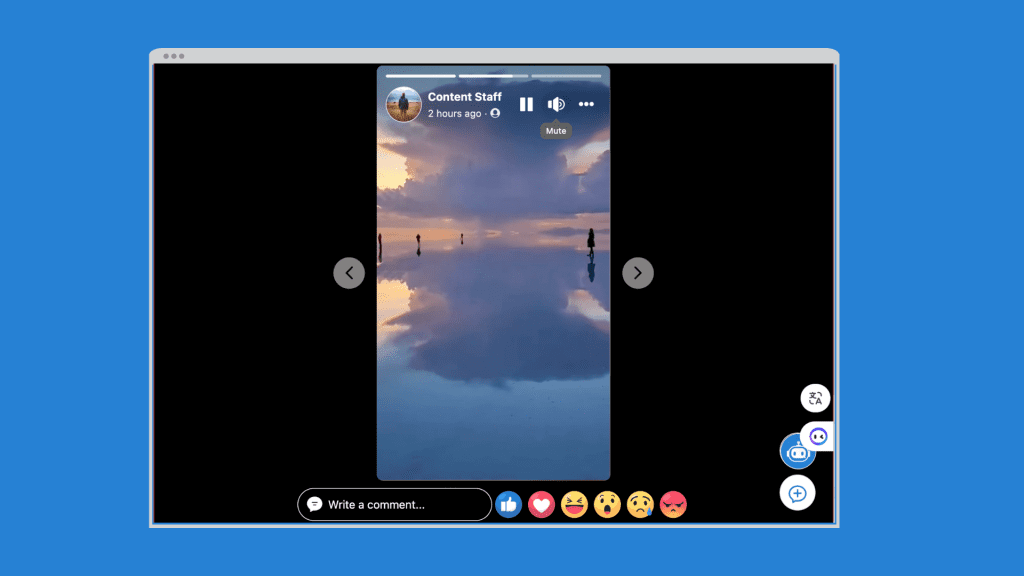This screenshot has width=1024, height=576.
Task: React with the Wow surprised emoji
Action: [x=607, y=505]
